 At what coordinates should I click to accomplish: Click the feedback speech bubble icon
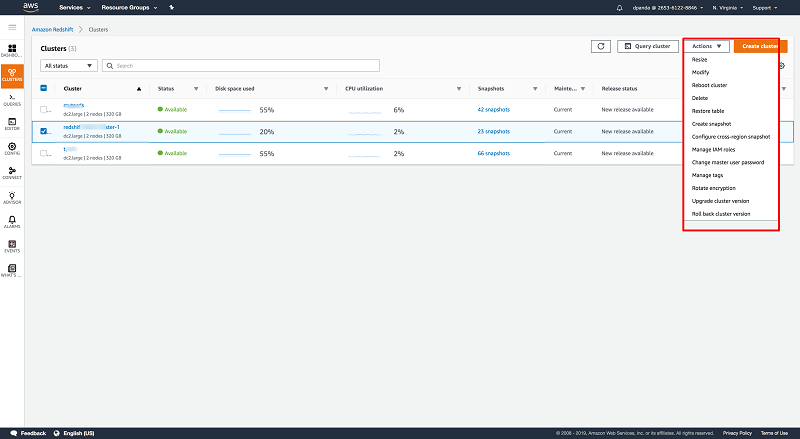click(x=14, y=433)
